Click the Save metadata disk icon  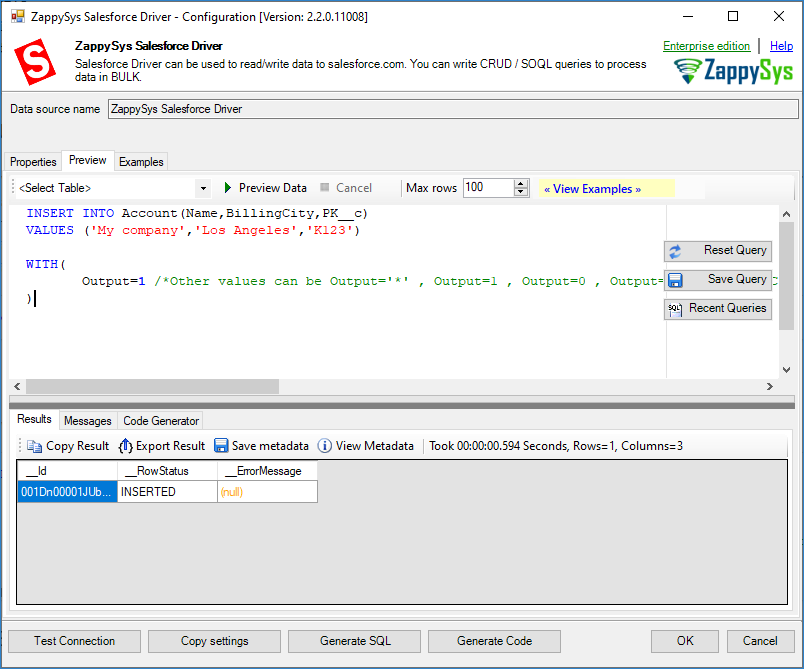click(221, 447)
